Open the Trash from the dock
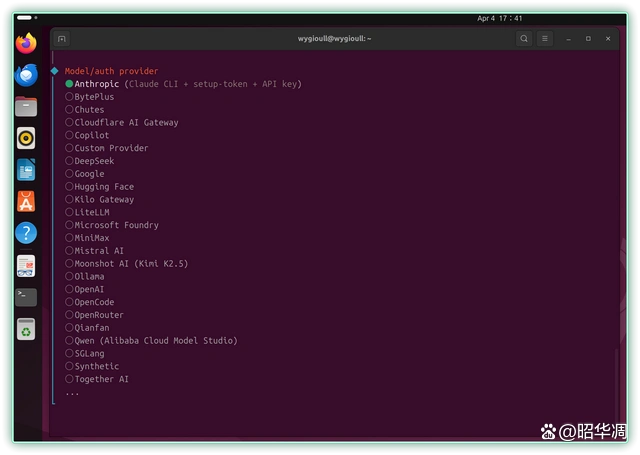This screenshot has width=640, height=455. tap(26, 329)
